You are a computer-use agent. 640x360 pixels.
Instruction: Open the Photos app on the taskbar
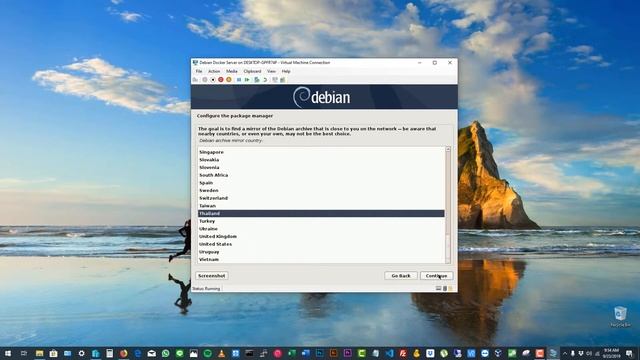click(x=193, y=353)
